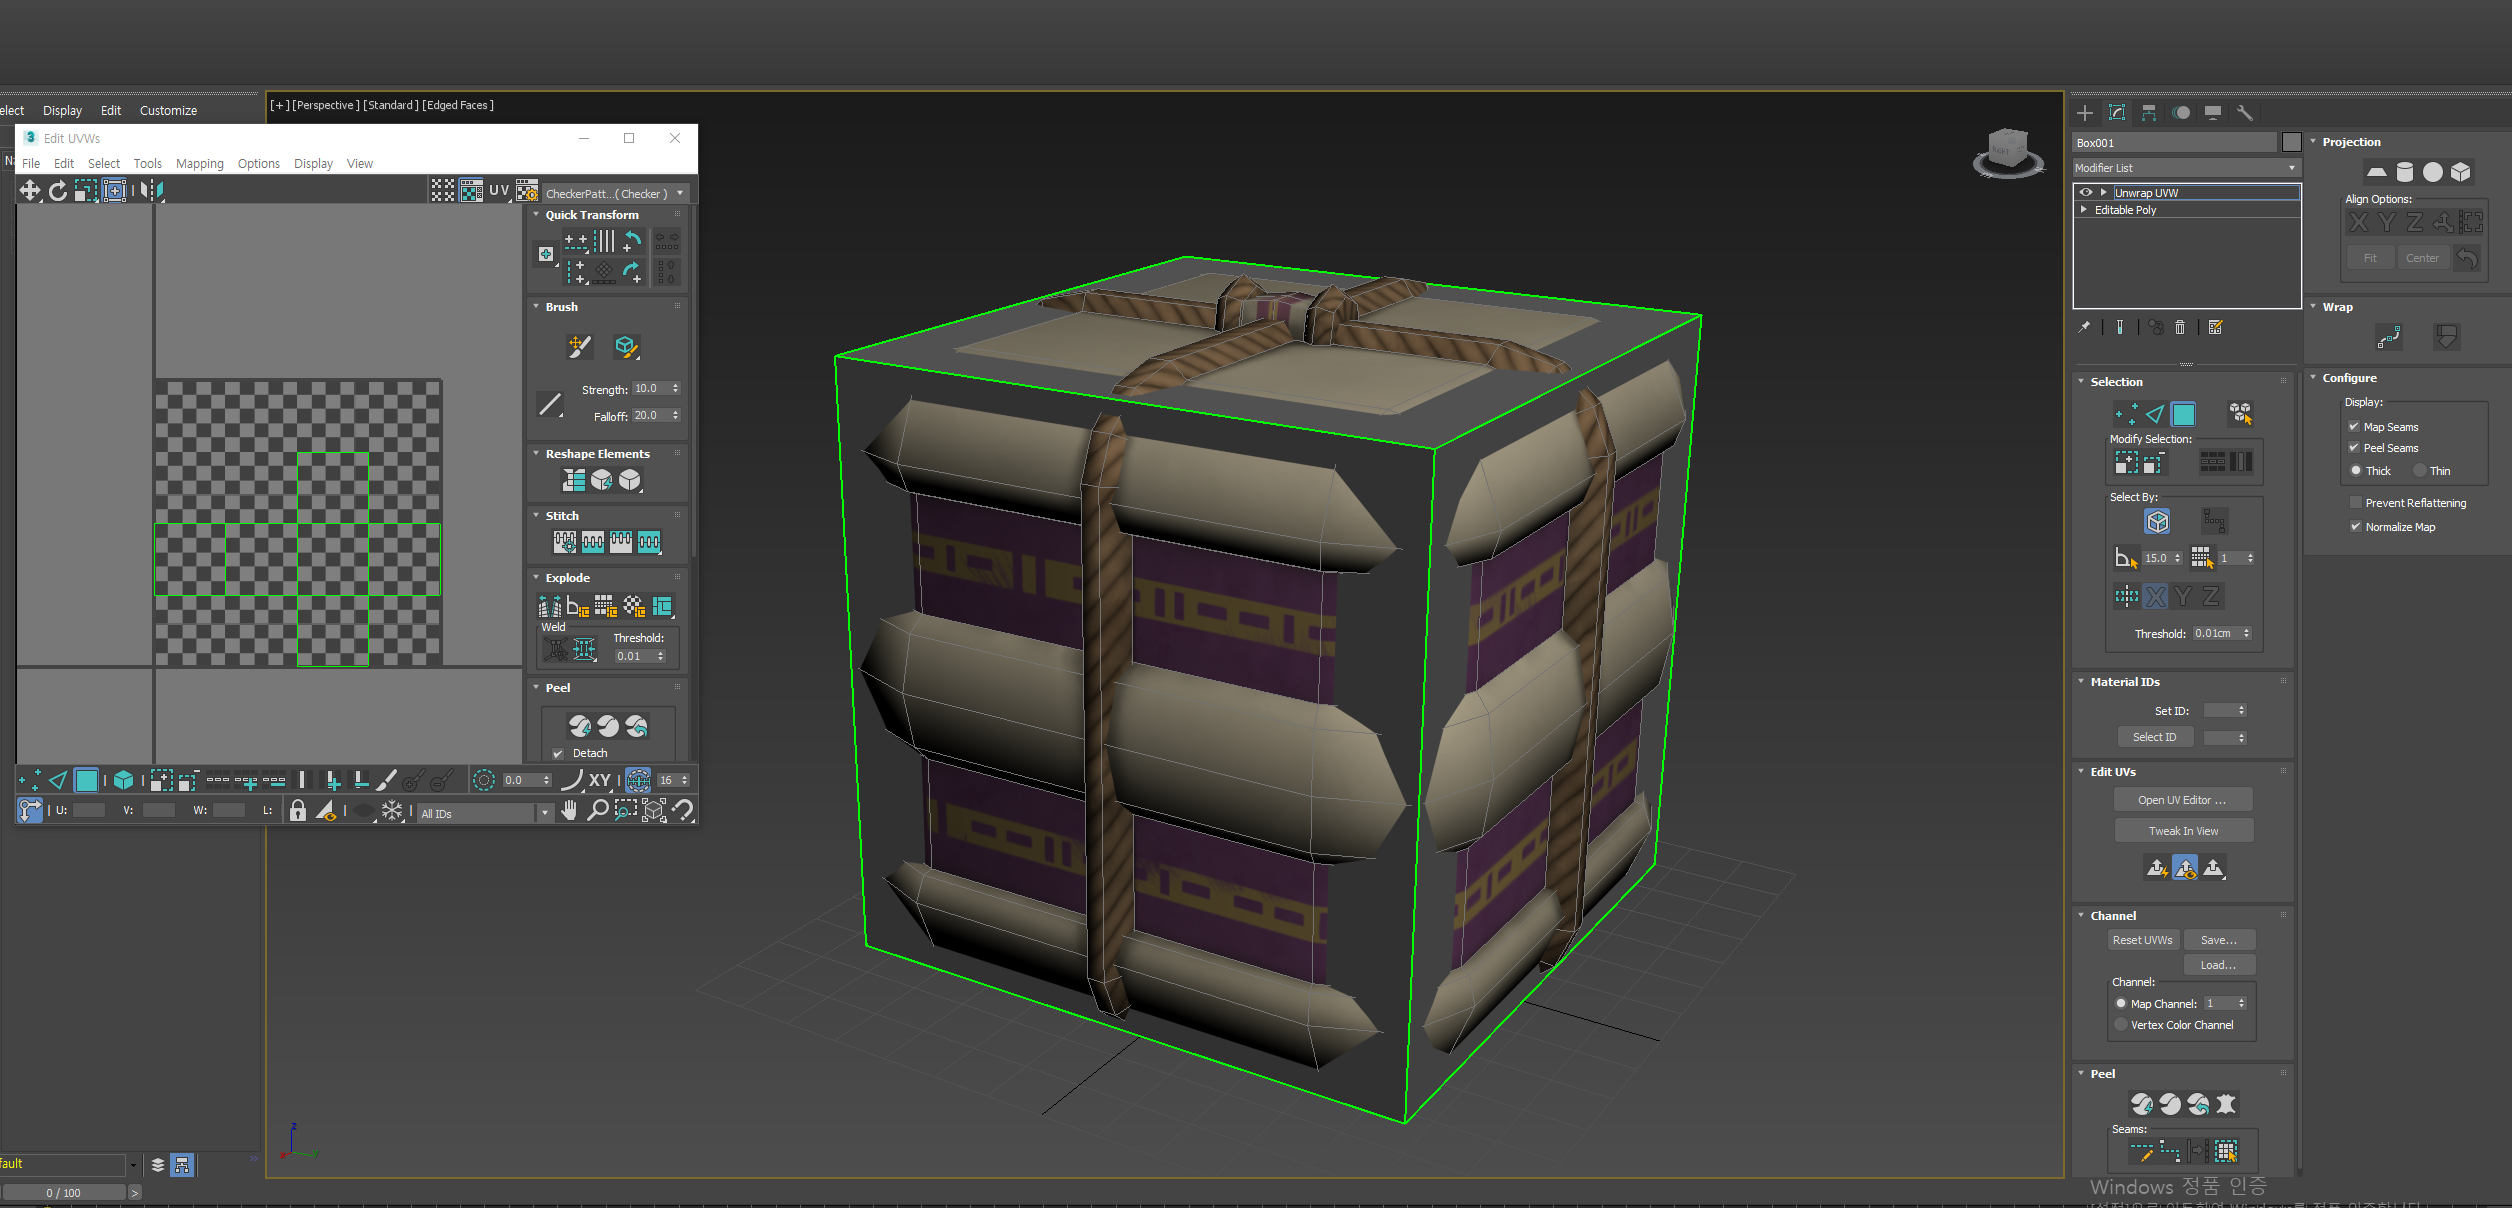Click the Utilities wrench tab icon

(2244, 113)
